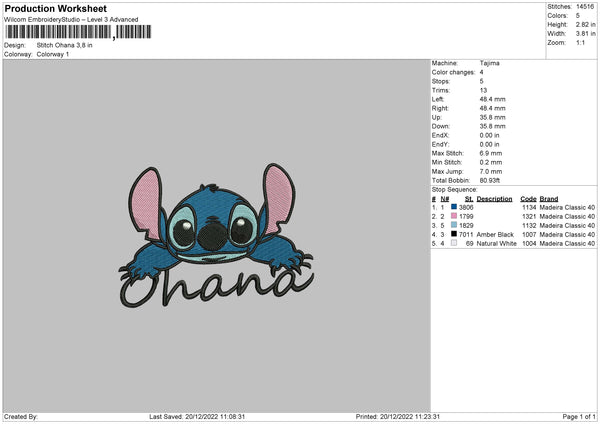Click the Stops value 5

point(481,82)
